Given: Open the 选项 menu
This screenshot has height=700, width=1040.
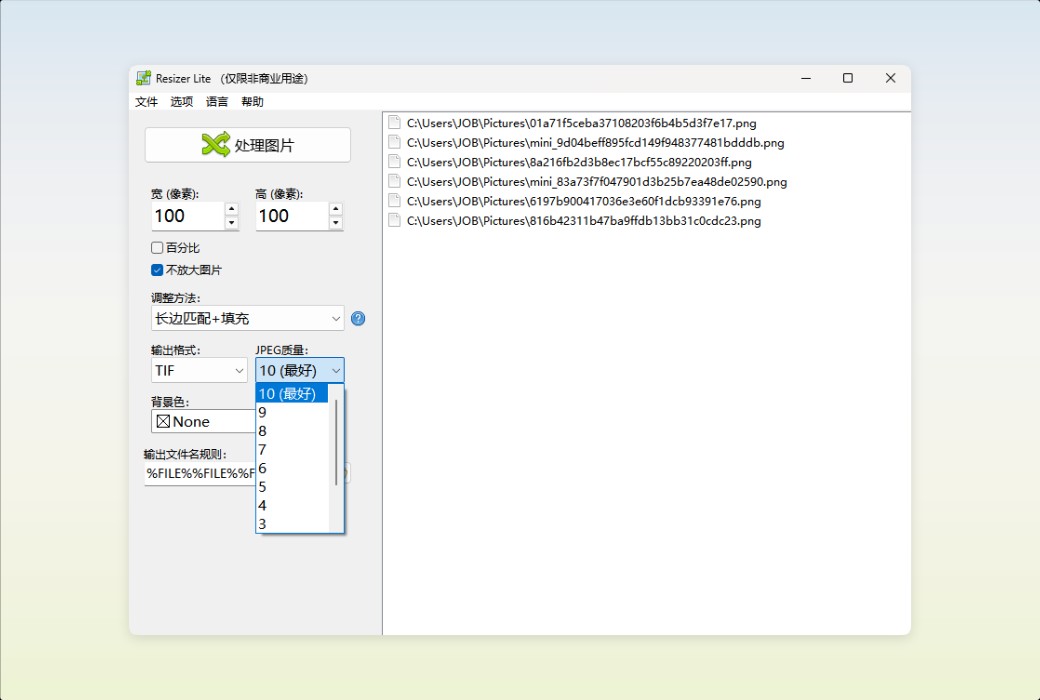Looking at the screenshot, I should 181,101.
